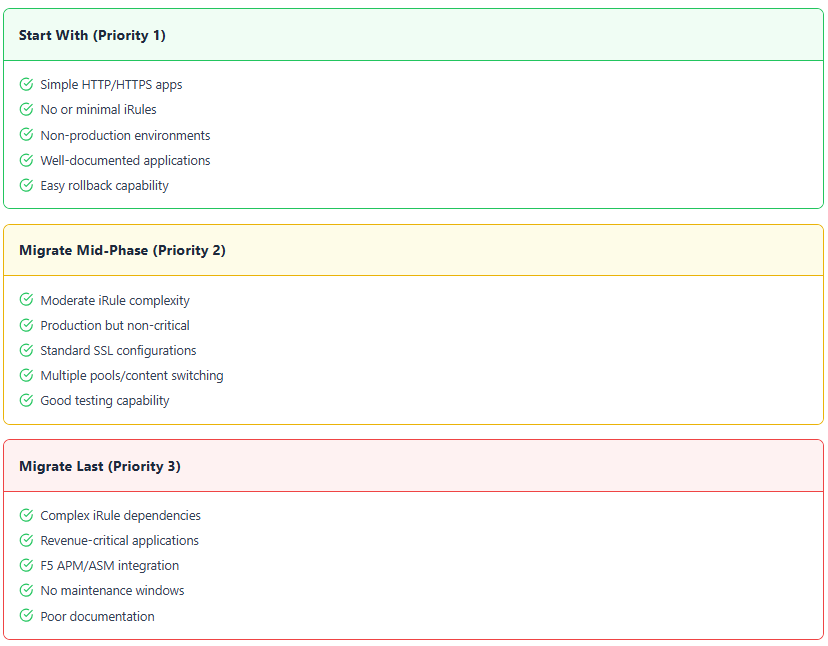Click check icon next to Complex iRule dependencies
This screenshot has width=828, height=646.
click(26, 515)
